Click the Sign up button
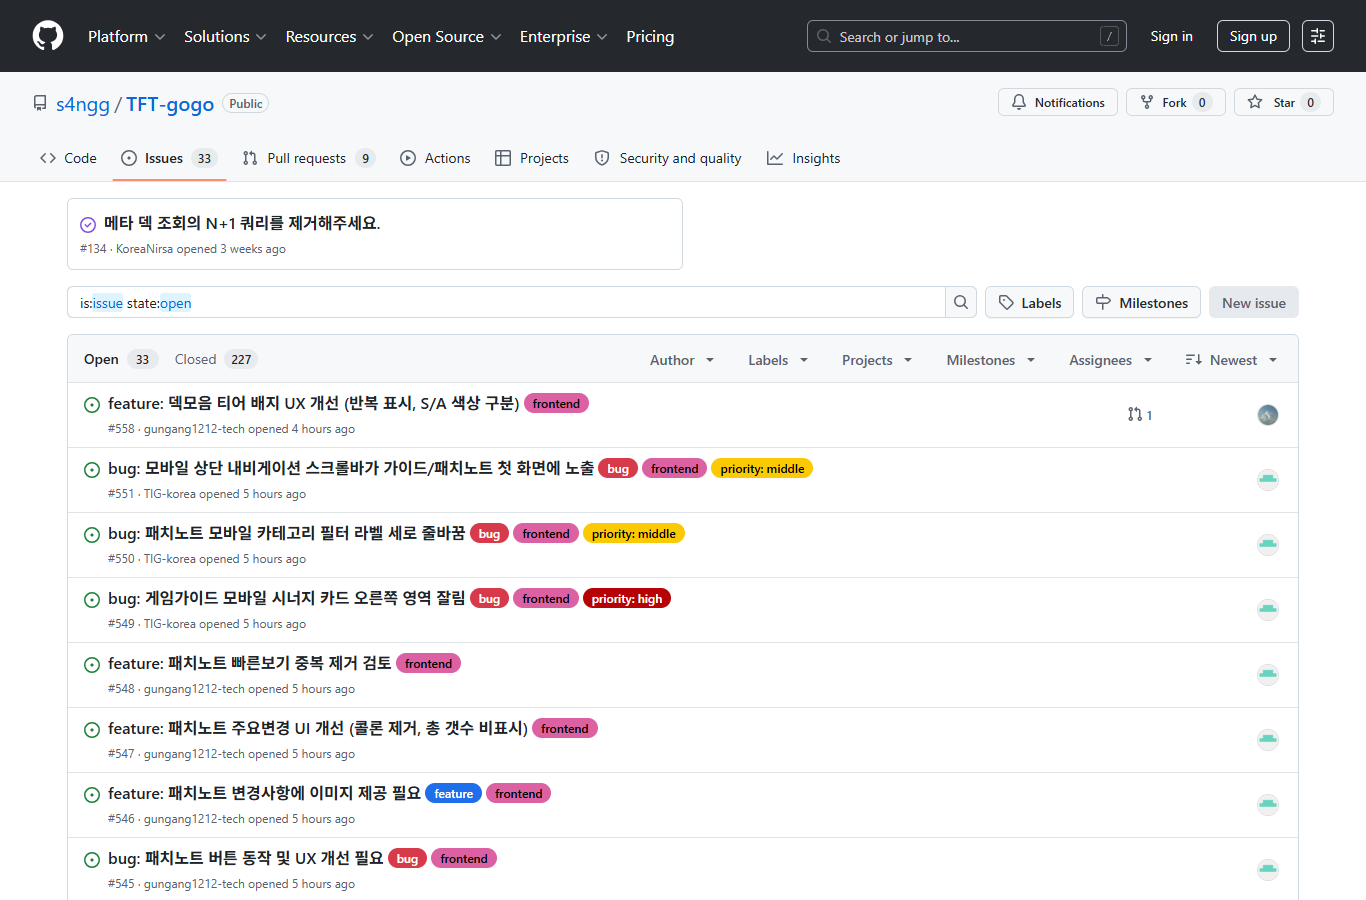This screenshot has width=1366, height=900. pyautogui.click(x=1253, y=36)
